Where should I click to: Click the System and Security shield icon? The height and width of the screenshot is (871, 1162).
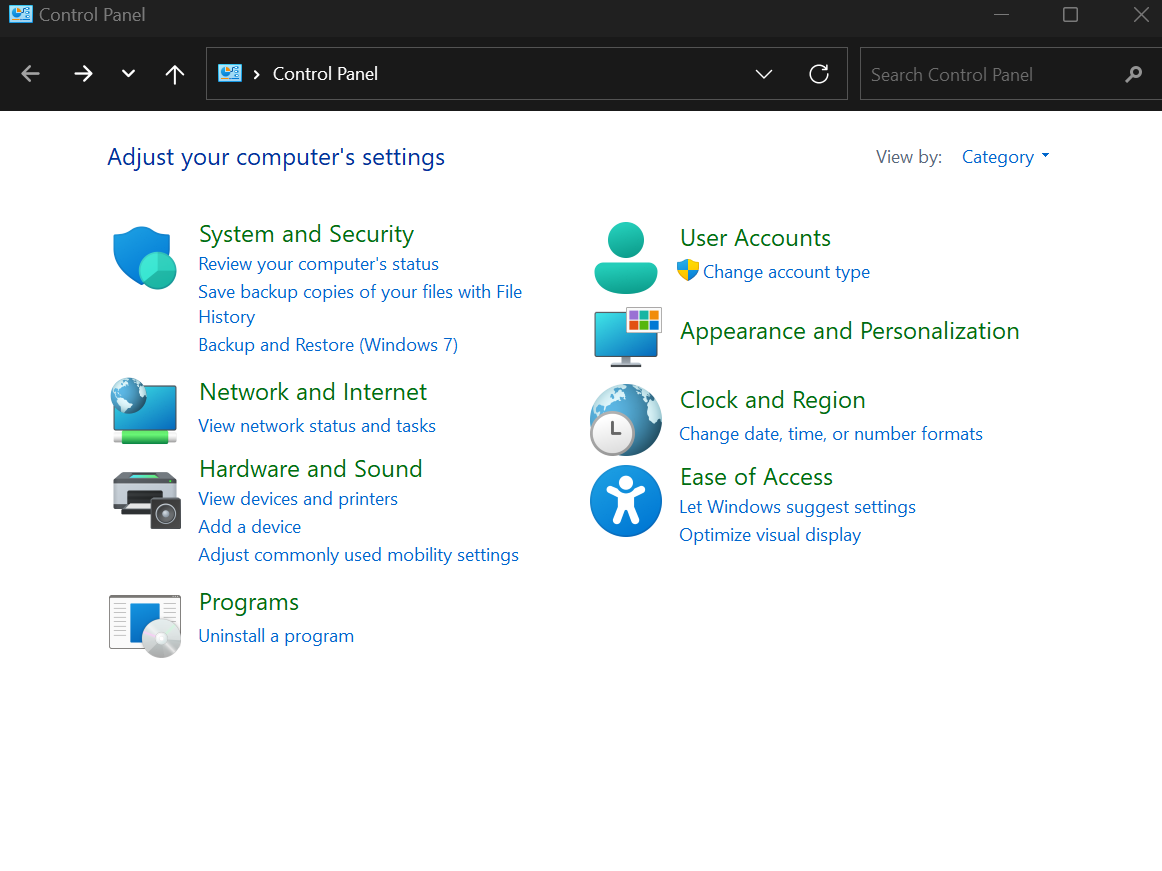point(144,257)
